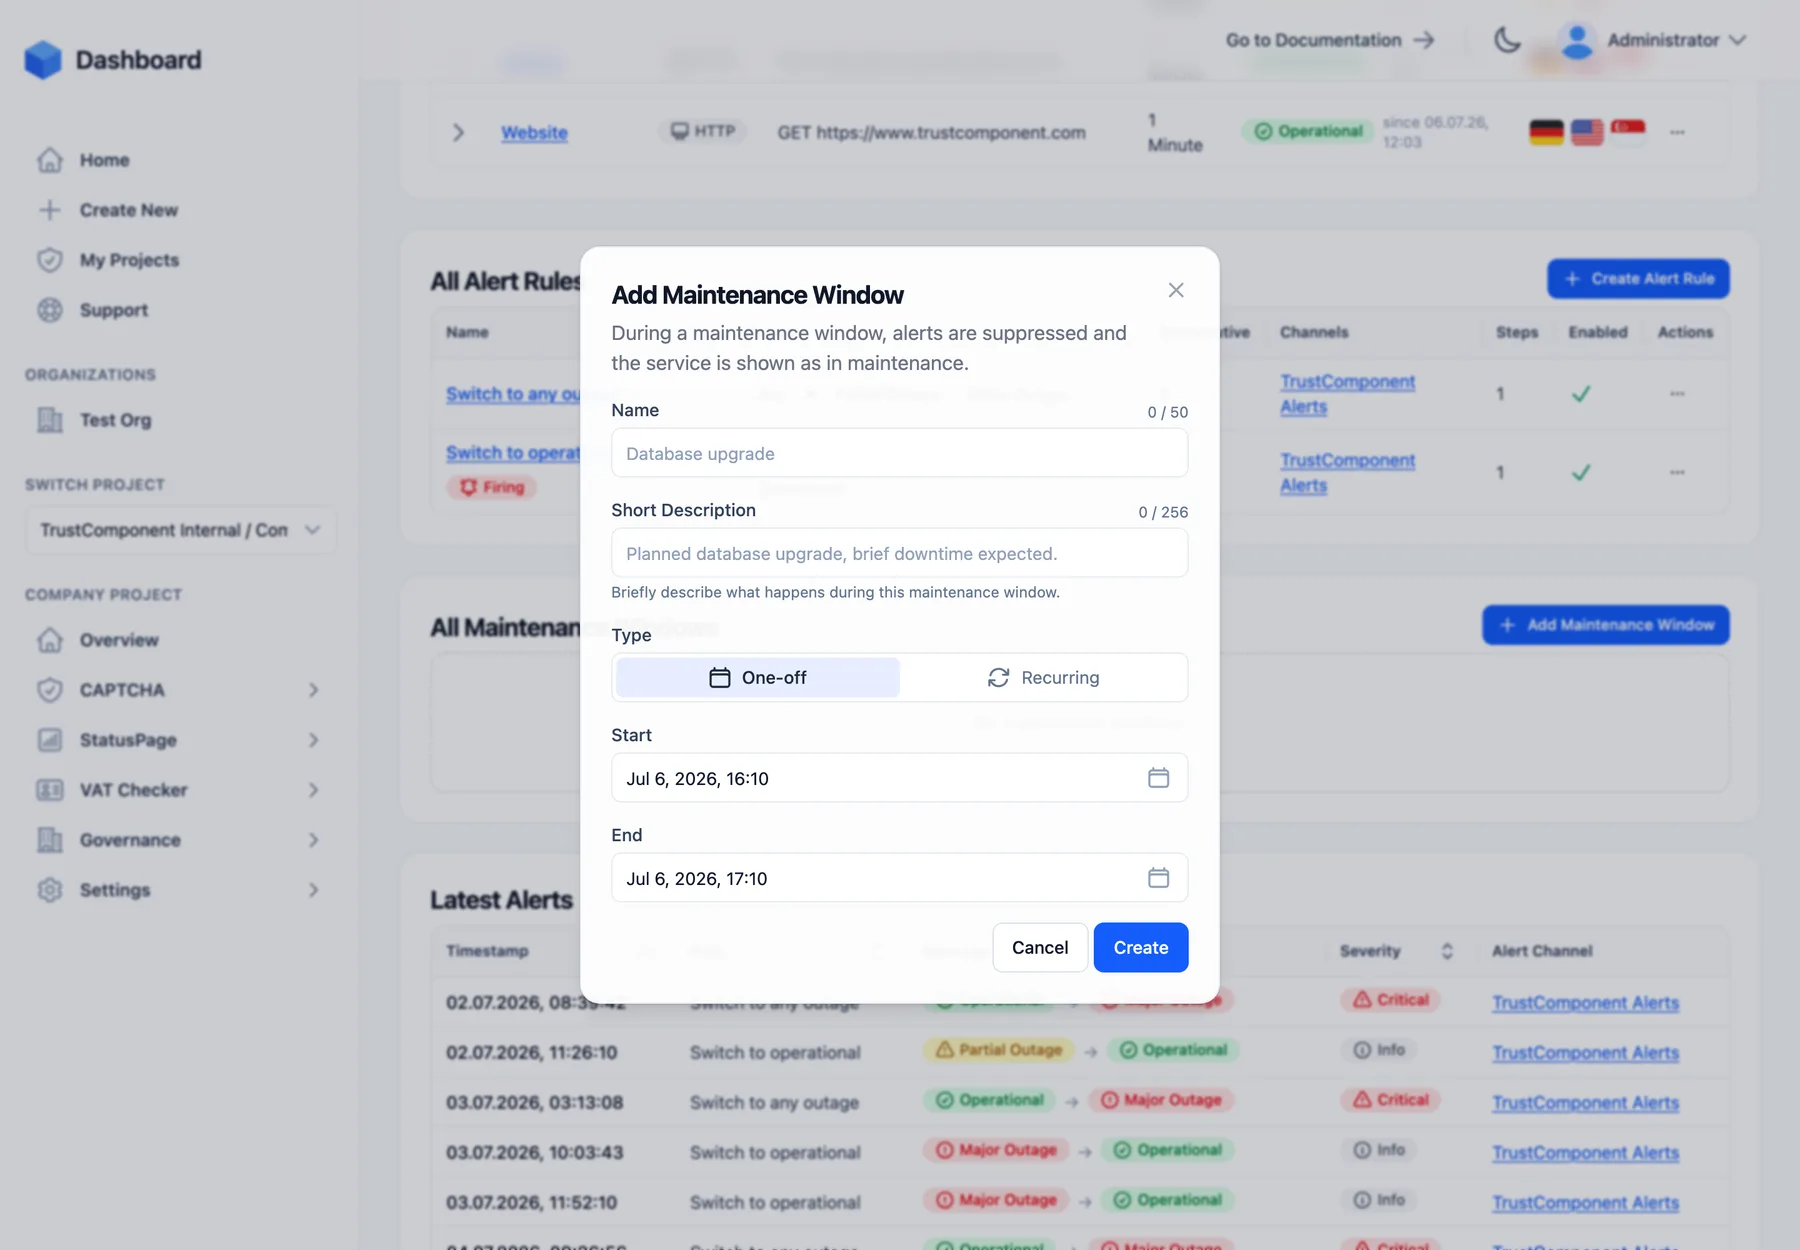The width and height of the screenshot is (1800, 1250).
Task: Open Overview in company project
Action: (x=119, y=640)
